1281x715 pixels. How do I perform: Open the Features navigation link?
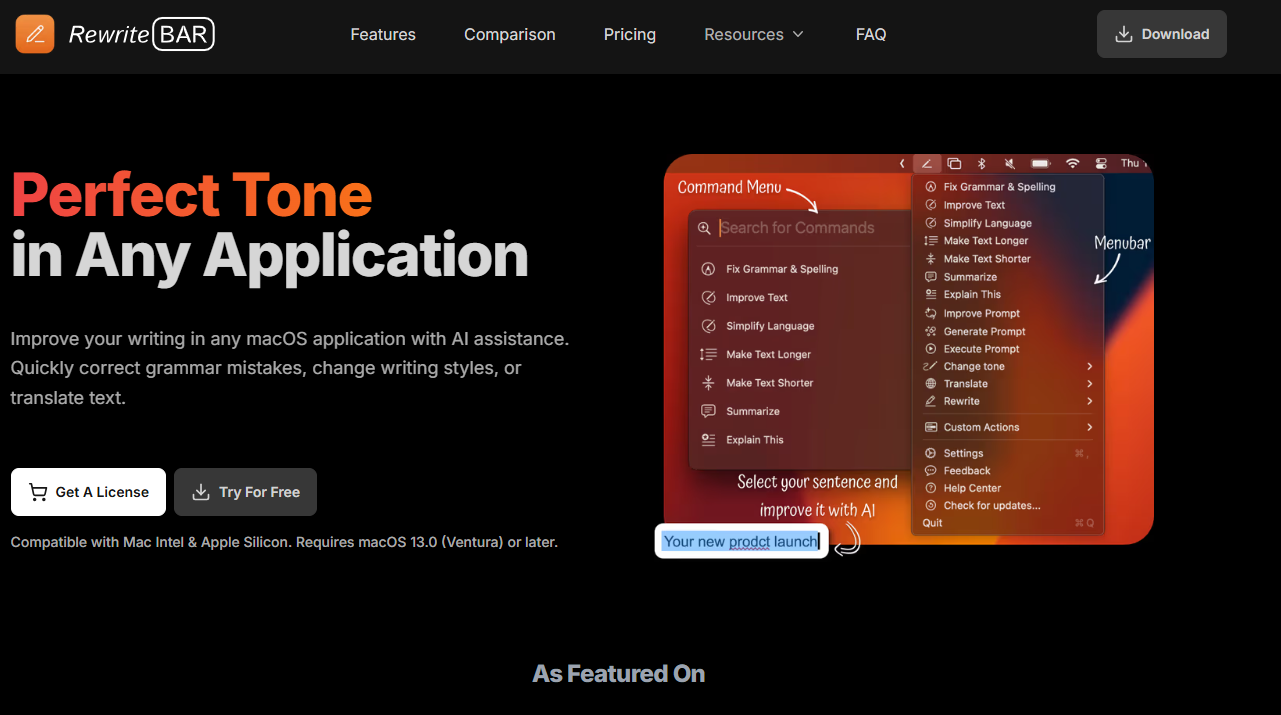(x=383, y=34)
